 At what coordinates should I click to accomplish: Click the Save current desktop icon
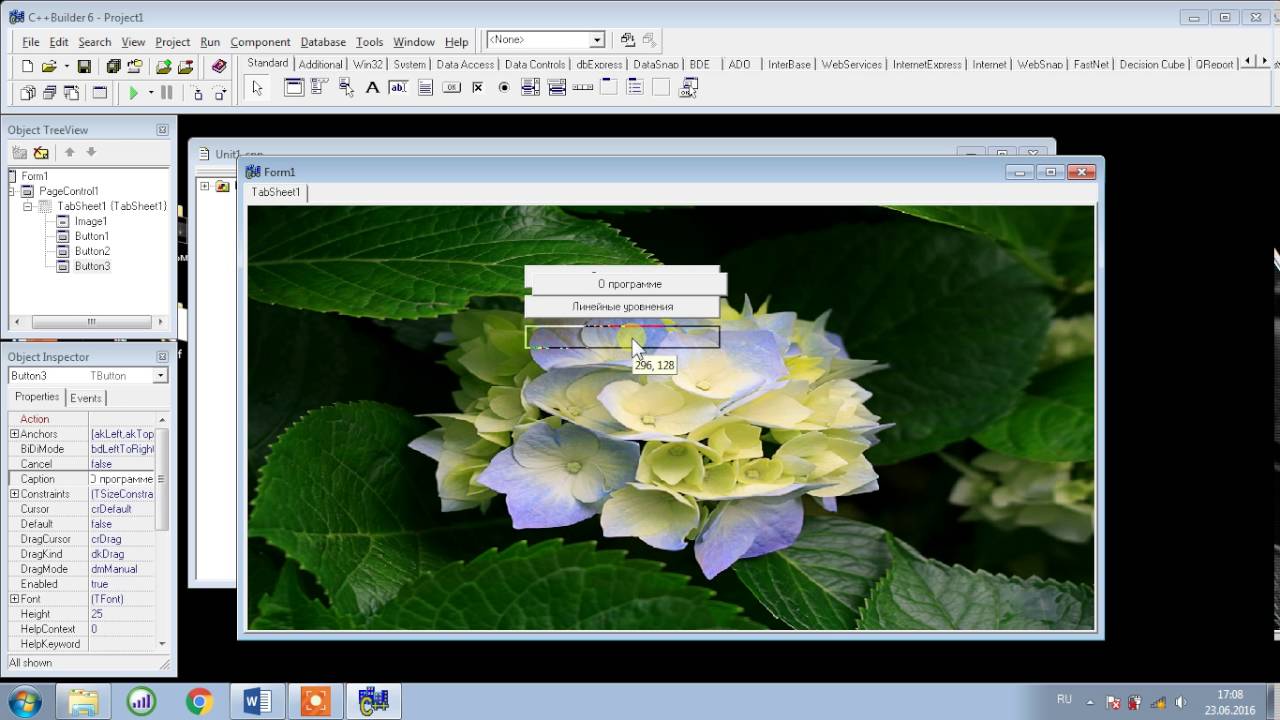coord(627,40)
